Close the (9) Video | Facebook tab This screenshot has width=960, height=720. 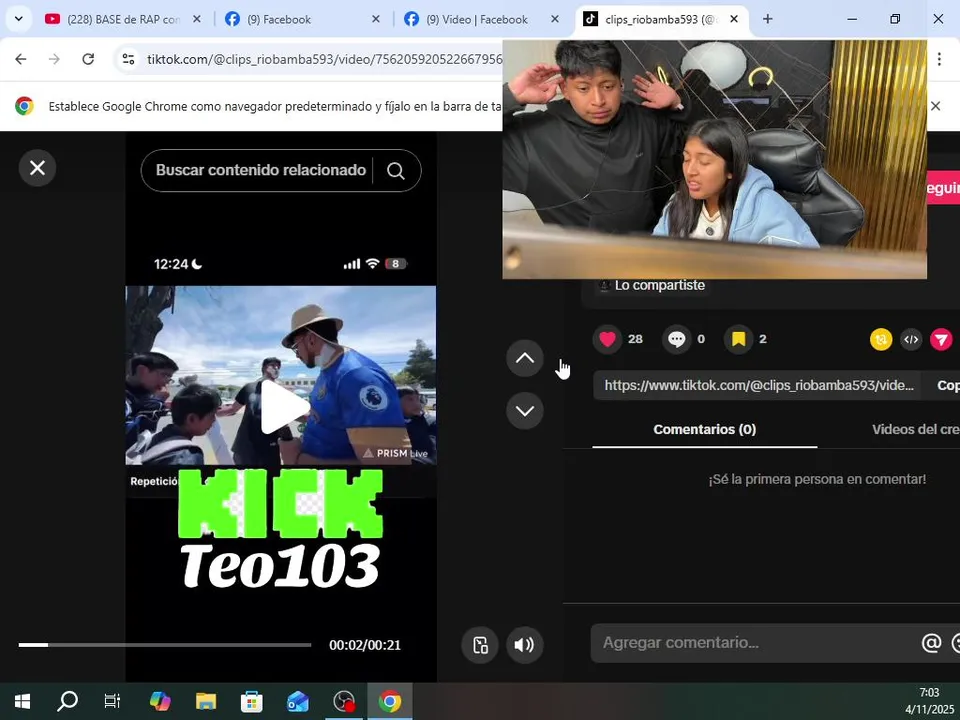pos(555,19)
